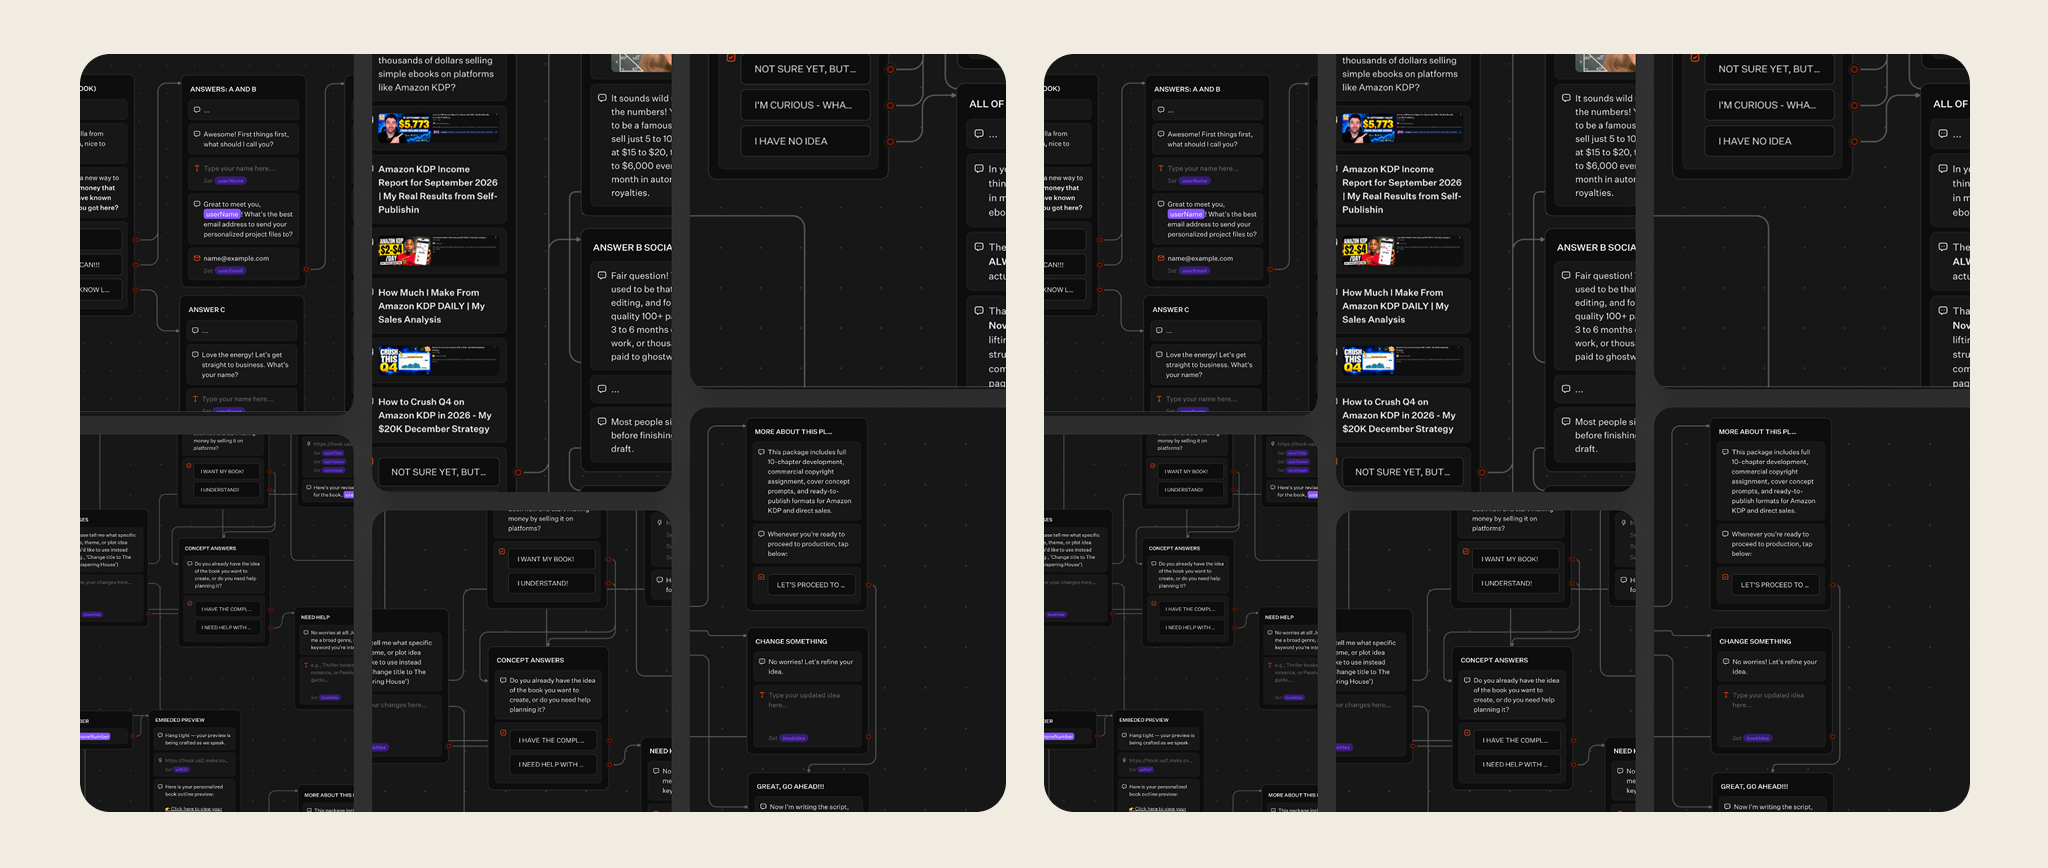Click chat icon beside 'Fair question!' in left collage

point(602,275)
